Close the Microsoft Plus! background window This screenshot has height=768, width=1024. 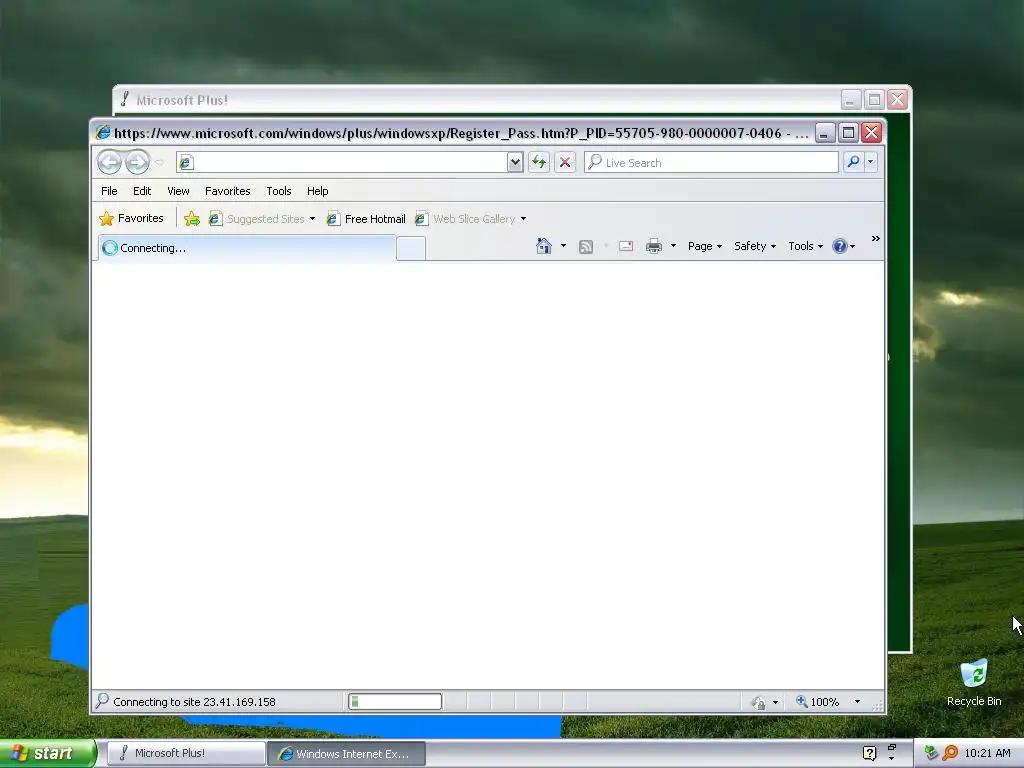(897, 100)
